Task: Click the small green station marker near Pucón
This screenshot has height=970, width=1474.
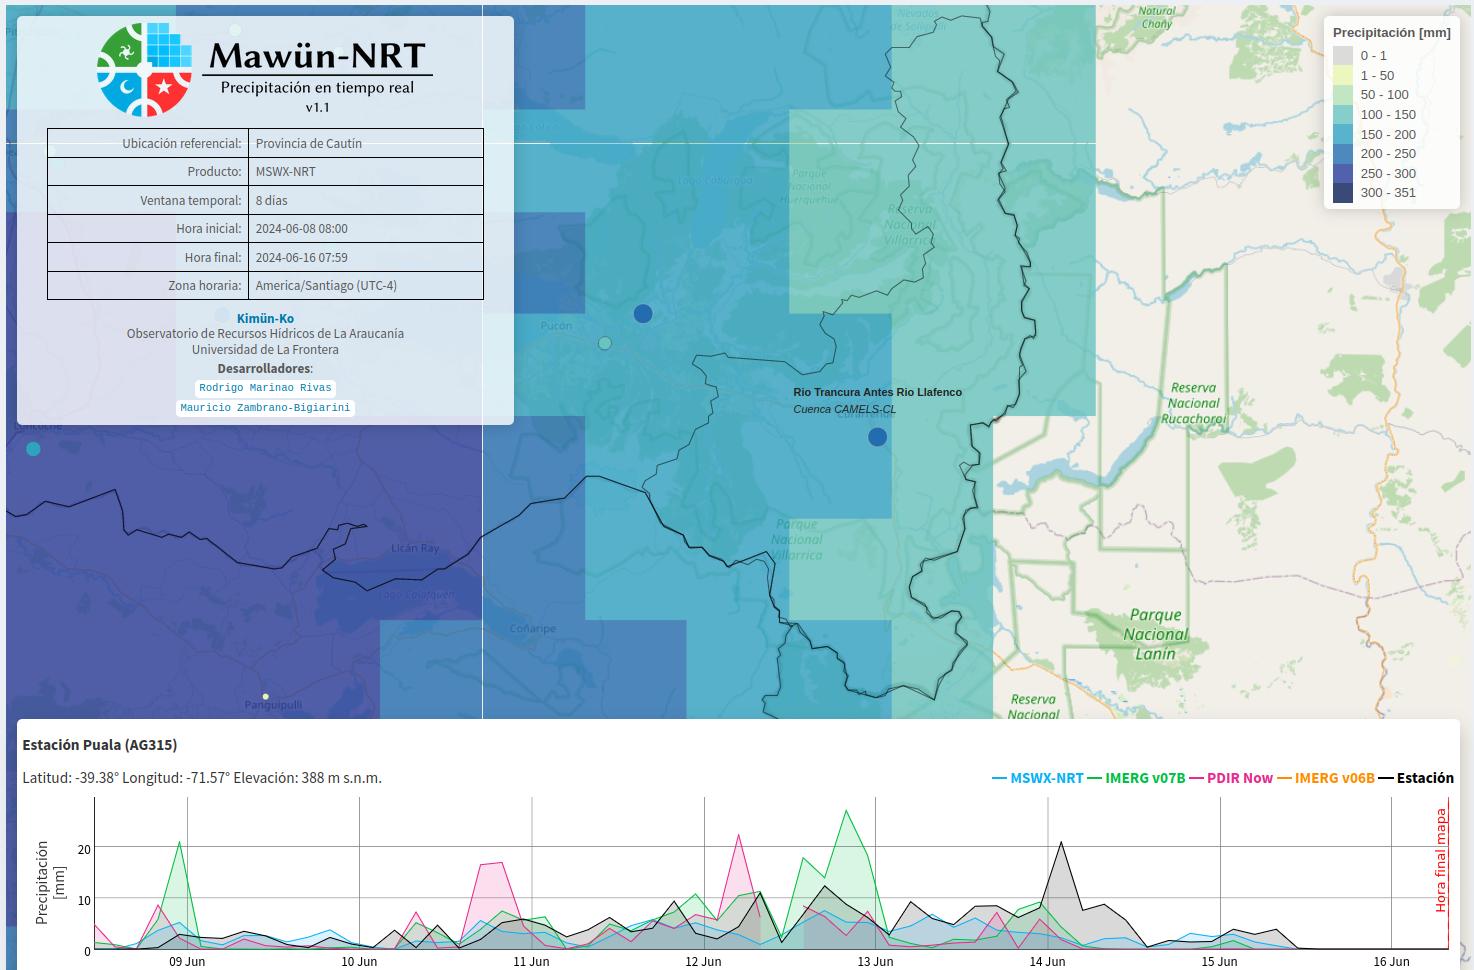Action: tap(605, 343)
